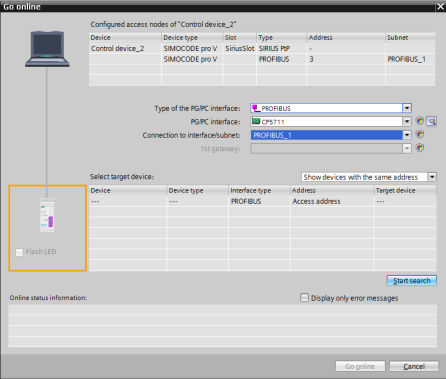Click Device column header in access nodes table

pyautogui.click(x=125, y=37)
